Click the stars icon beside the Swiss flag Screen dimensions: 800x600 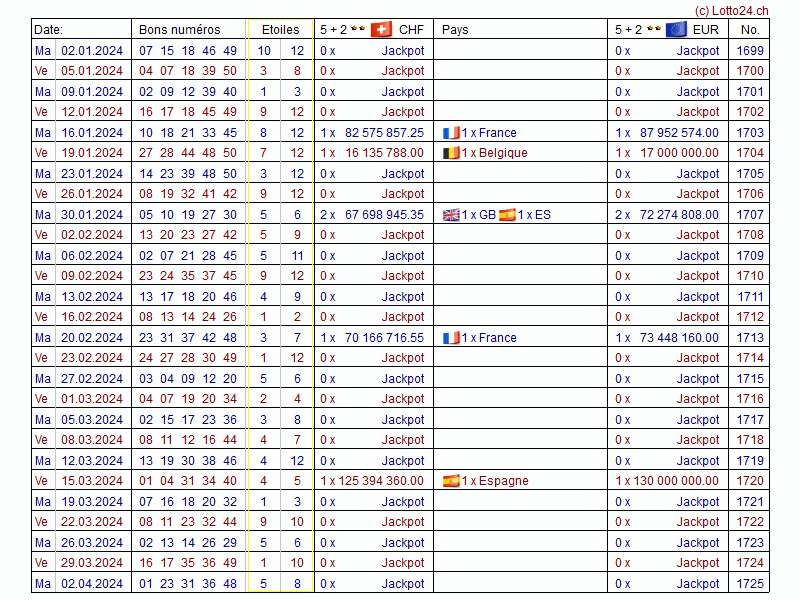pos(358,29)
